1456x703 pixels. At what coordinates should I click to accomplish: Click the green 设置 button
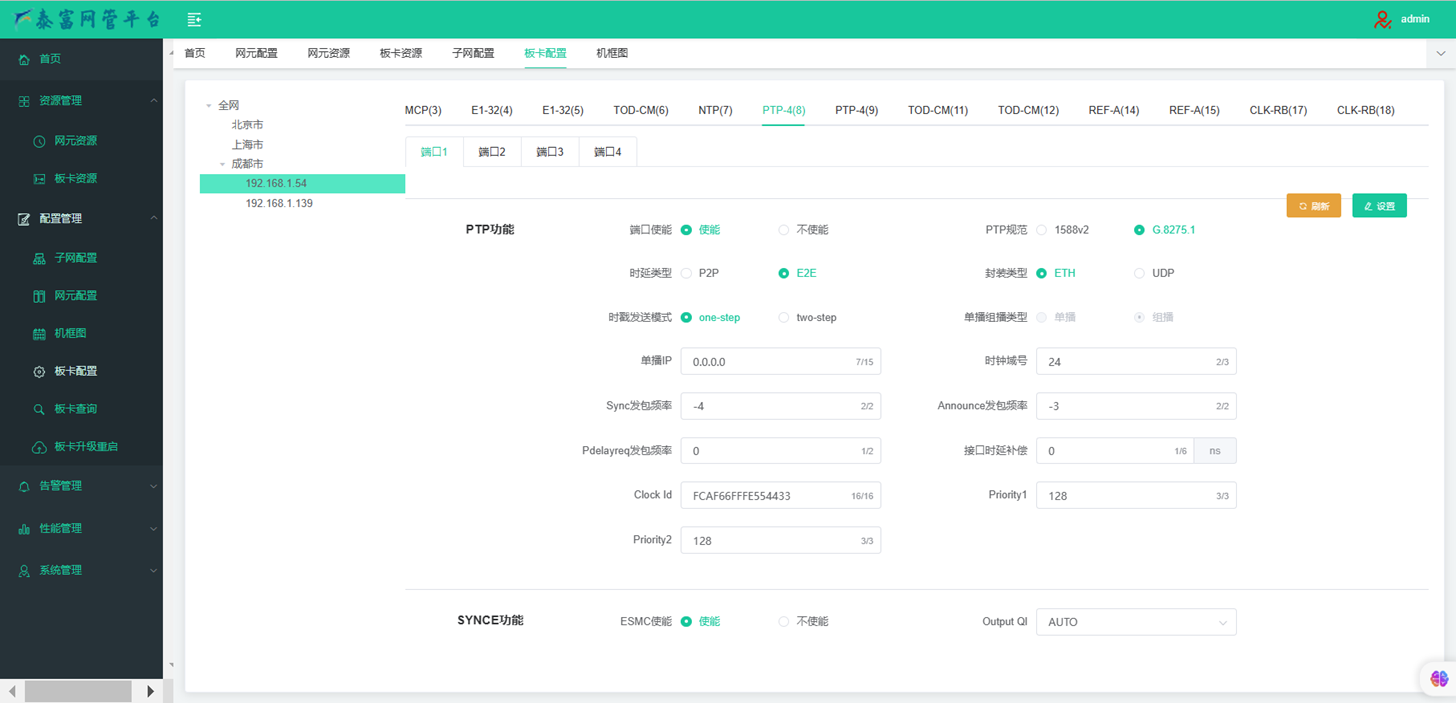click(1379, 206)
